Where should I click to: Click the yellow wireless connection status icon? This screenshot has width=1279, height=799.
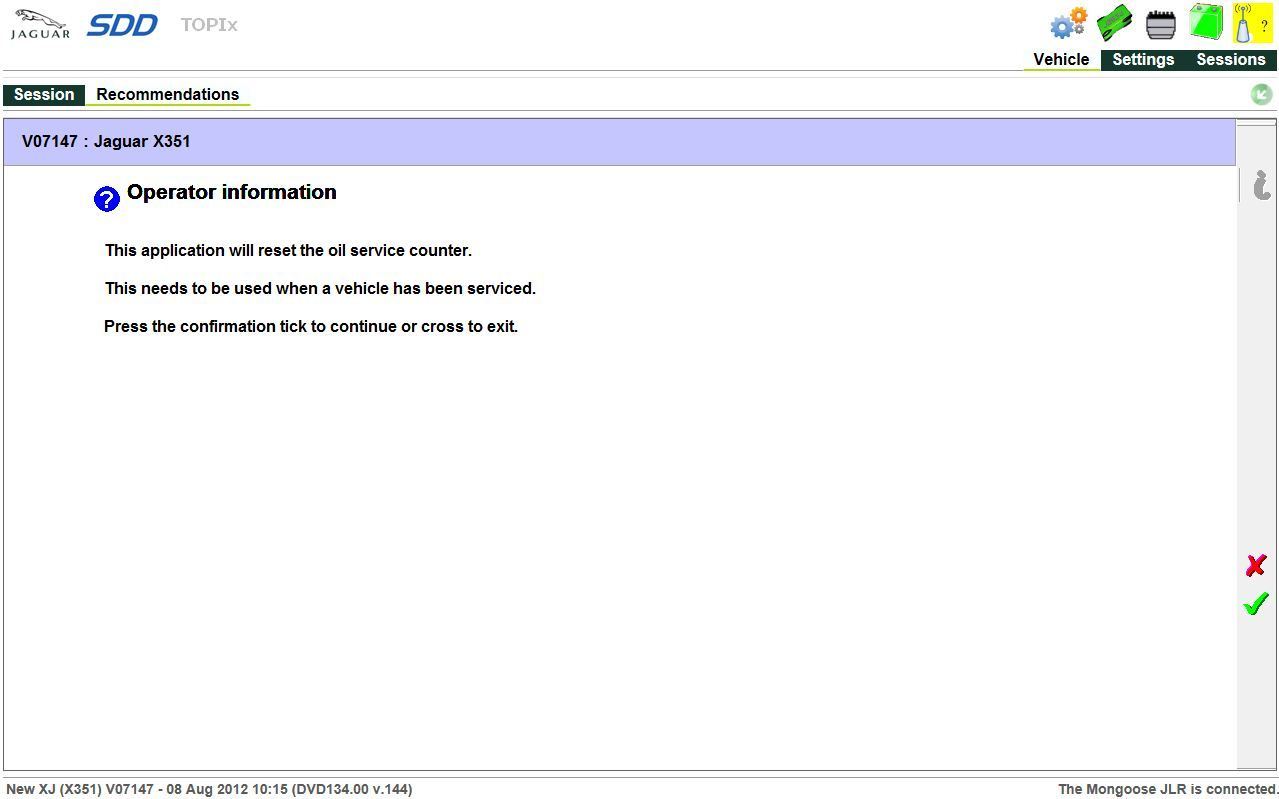click(x=1252, y=23)
